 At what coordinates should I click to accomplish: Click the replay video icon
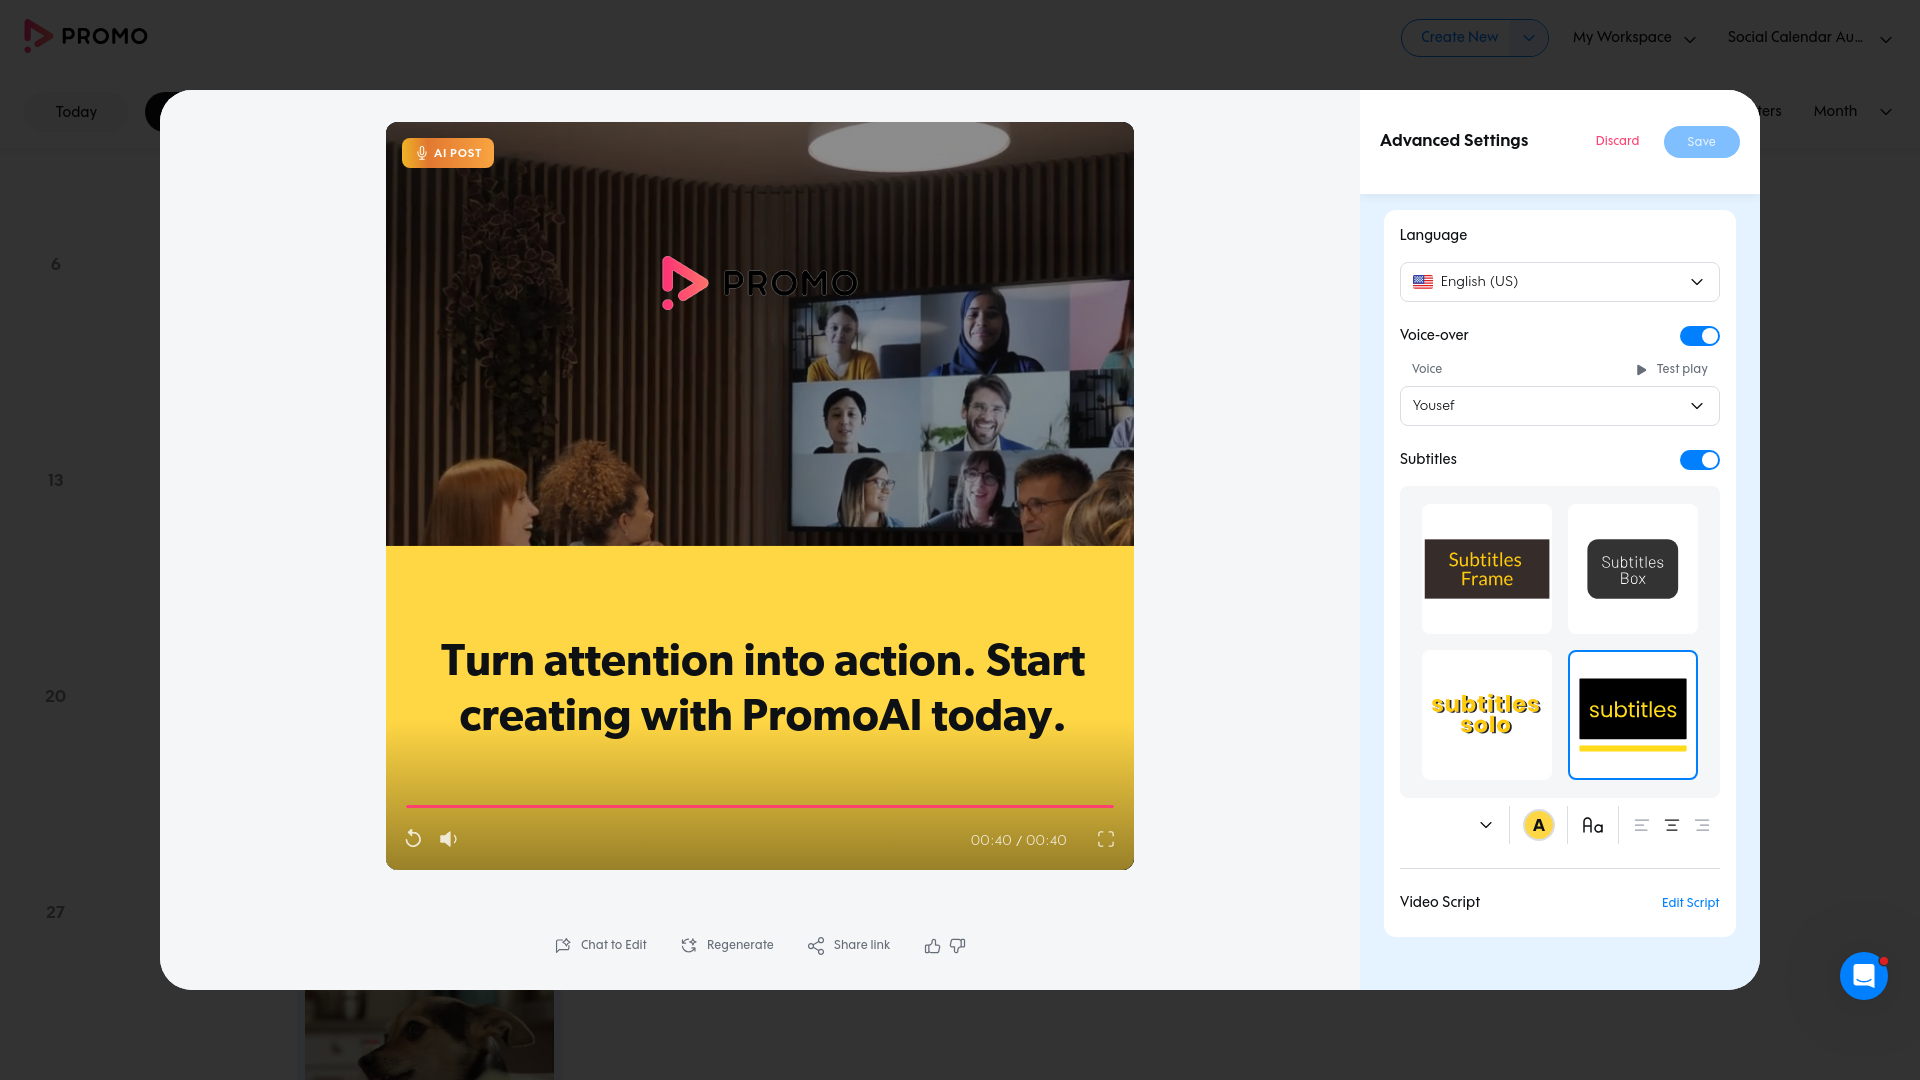point(413,839)
